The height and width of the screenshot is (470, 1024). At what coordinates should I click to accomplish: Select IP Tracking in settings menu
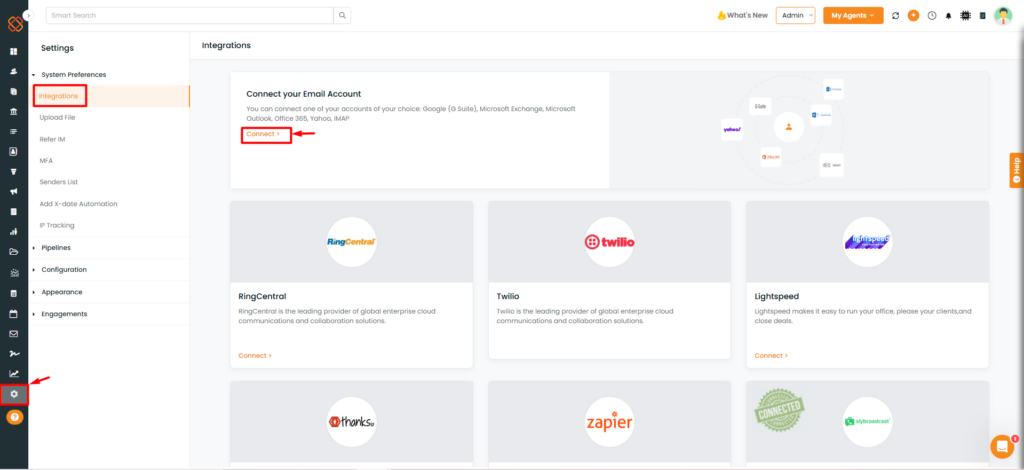[57, 225]
